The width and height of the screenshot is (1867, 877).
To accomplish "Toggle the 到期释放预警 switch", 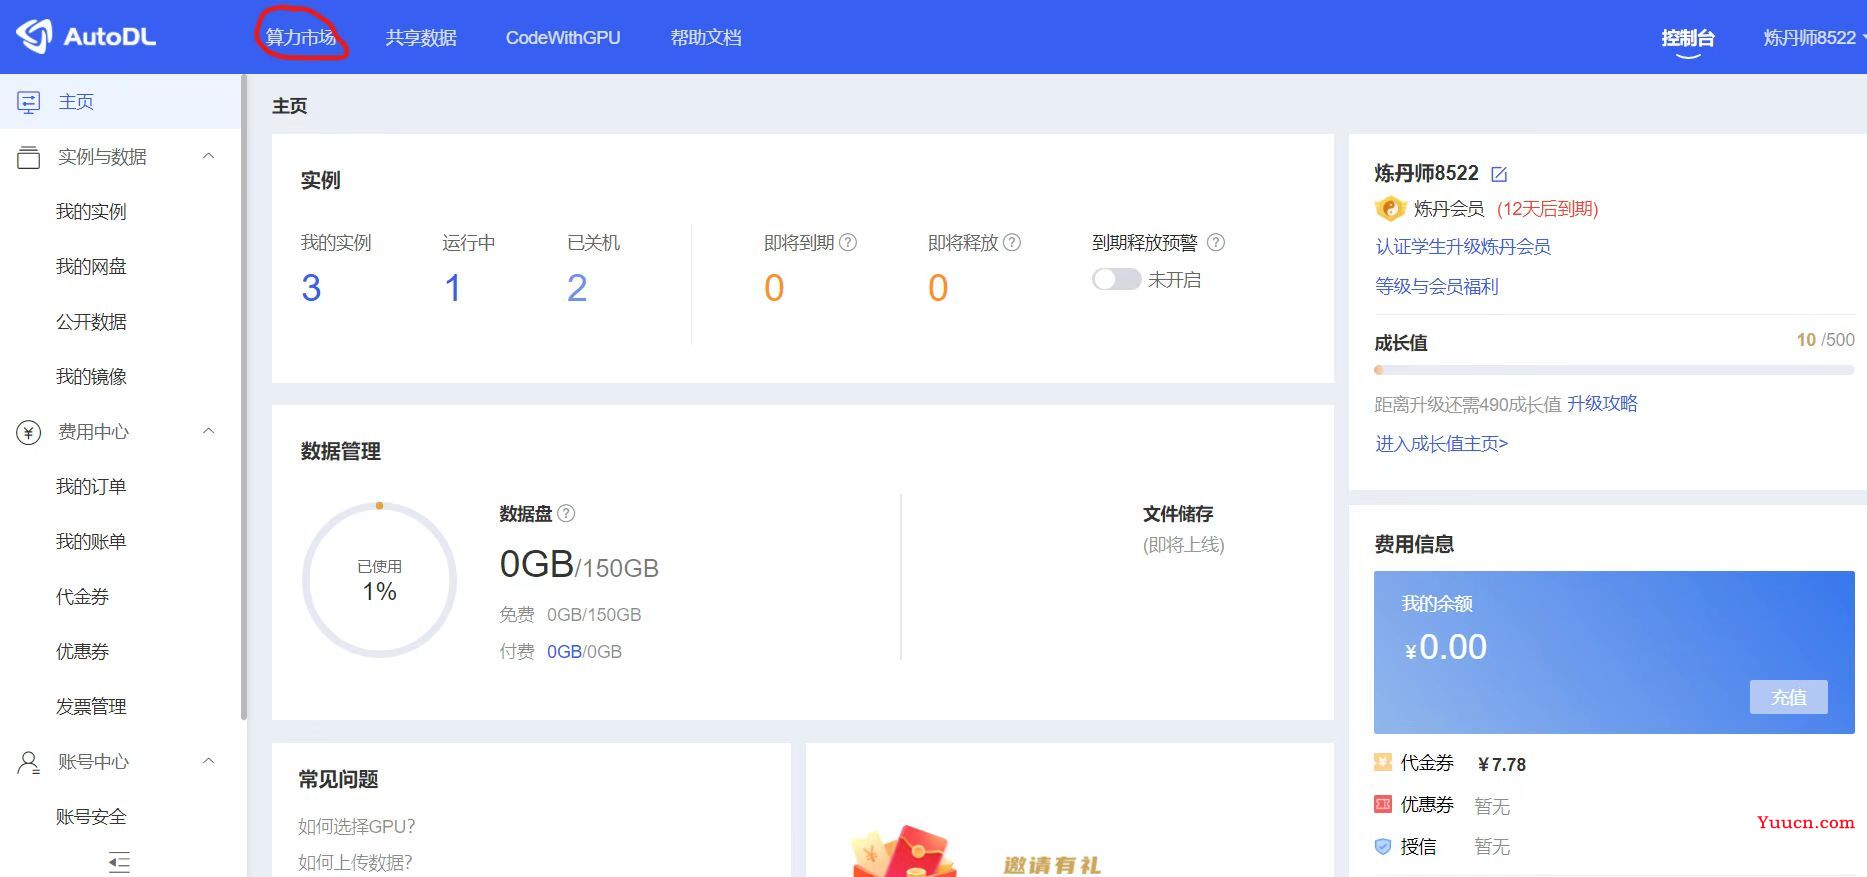I will pos(1116,280).
